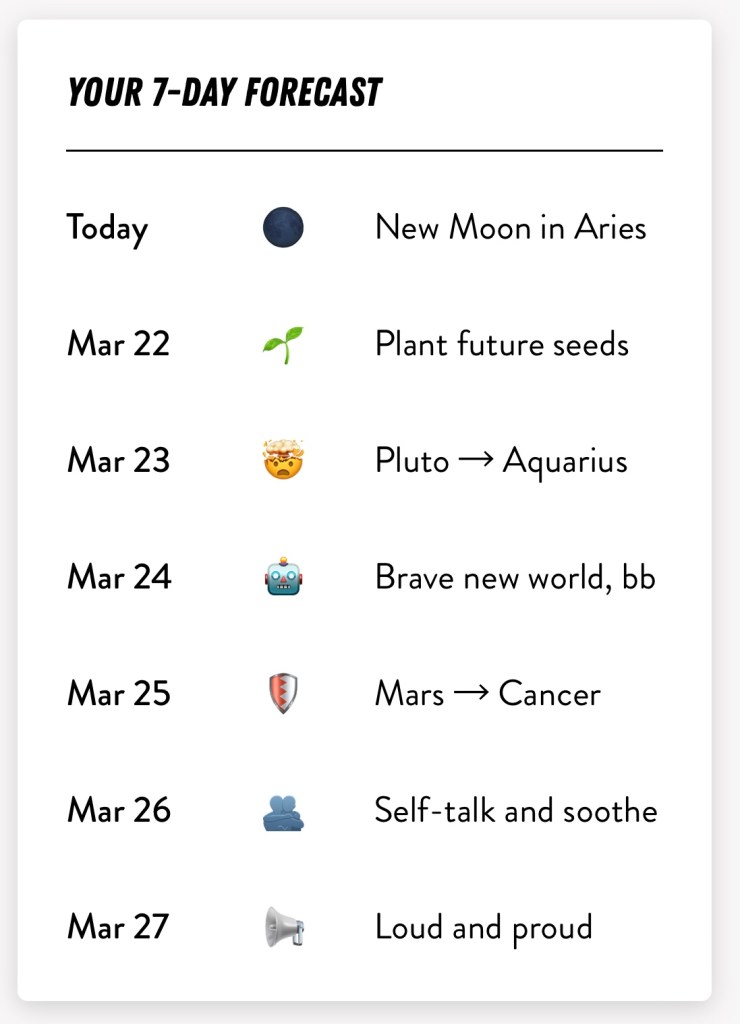The width and height of the screenshot is (740, 1024).
Task: Select 'Pluto → Aquarius' forecast text
Action: click(x=501, y=461)
